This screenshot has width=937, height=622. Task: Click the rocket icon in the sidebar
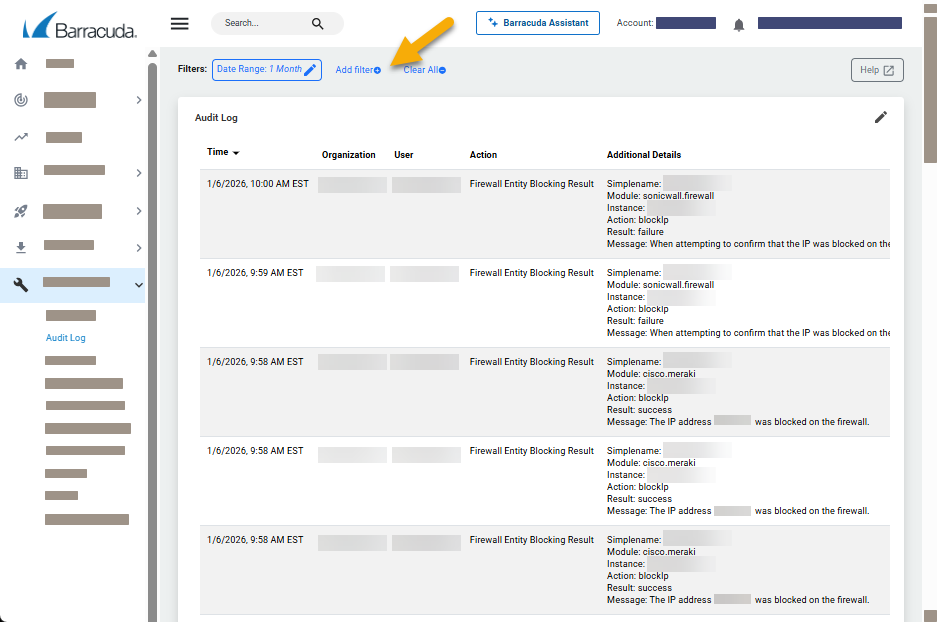point(21,211)
